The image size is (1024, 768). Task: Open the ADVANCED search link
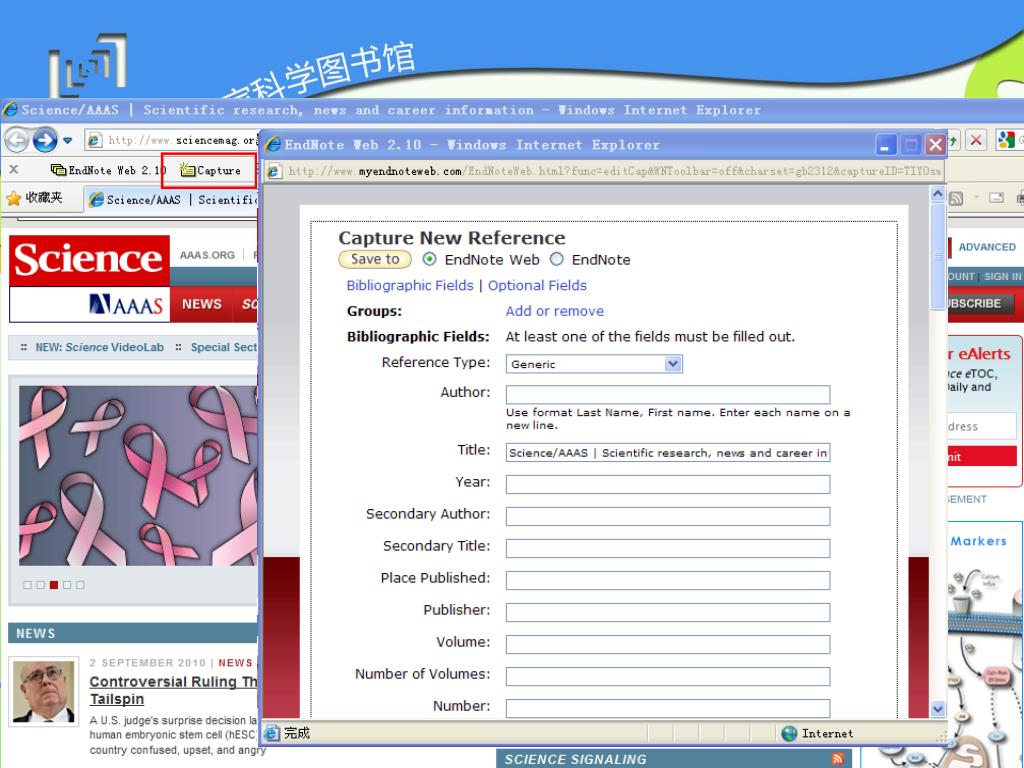pos(987,247)
